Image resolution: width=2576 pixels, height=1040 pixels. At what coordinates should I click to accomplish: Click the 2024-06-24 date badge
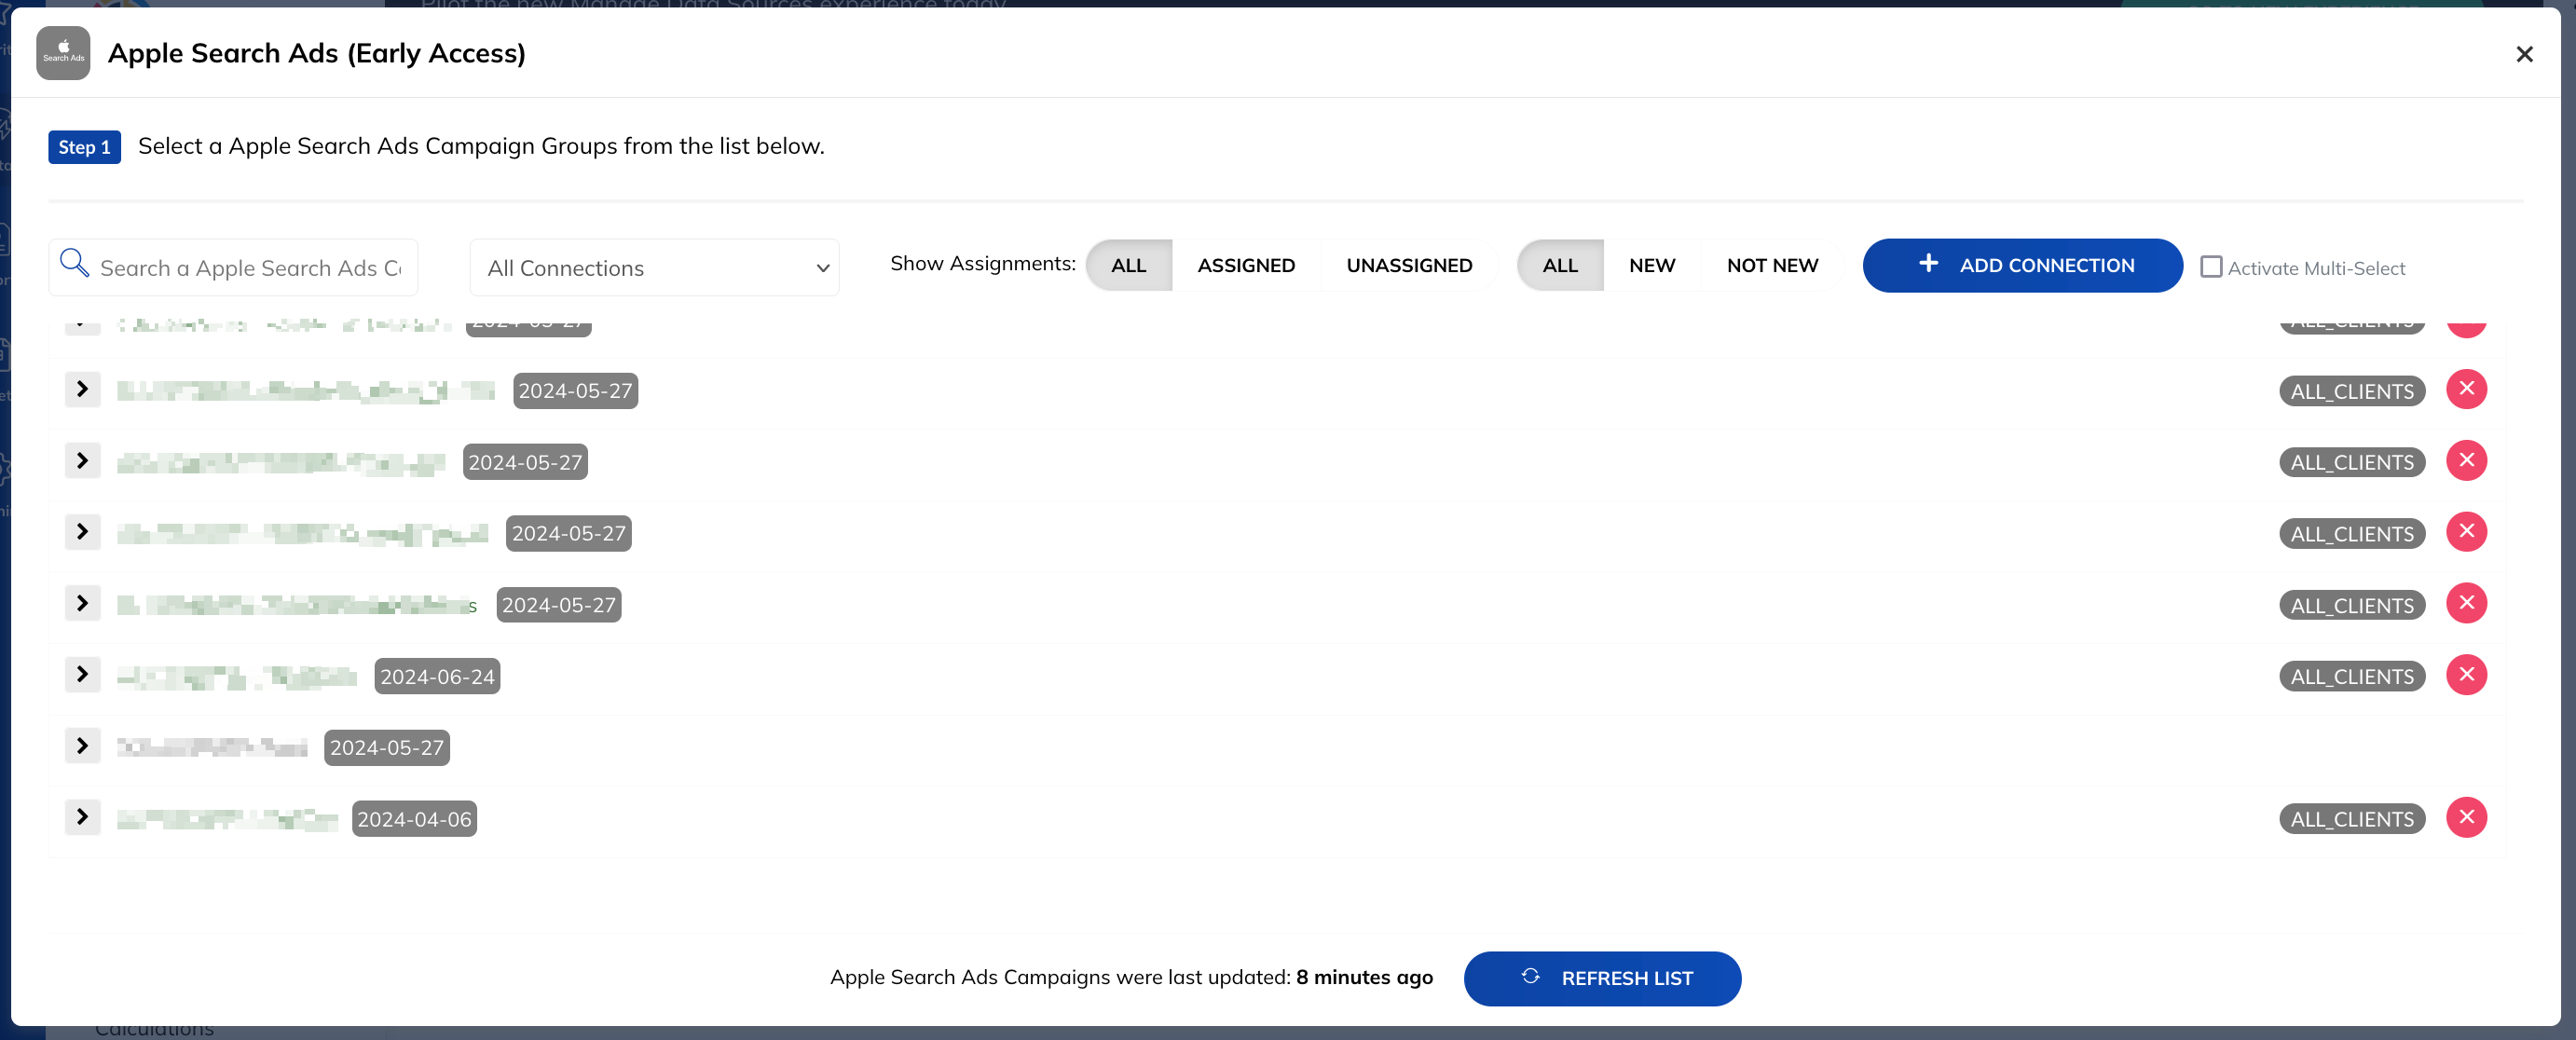click(x=437, y=677)
